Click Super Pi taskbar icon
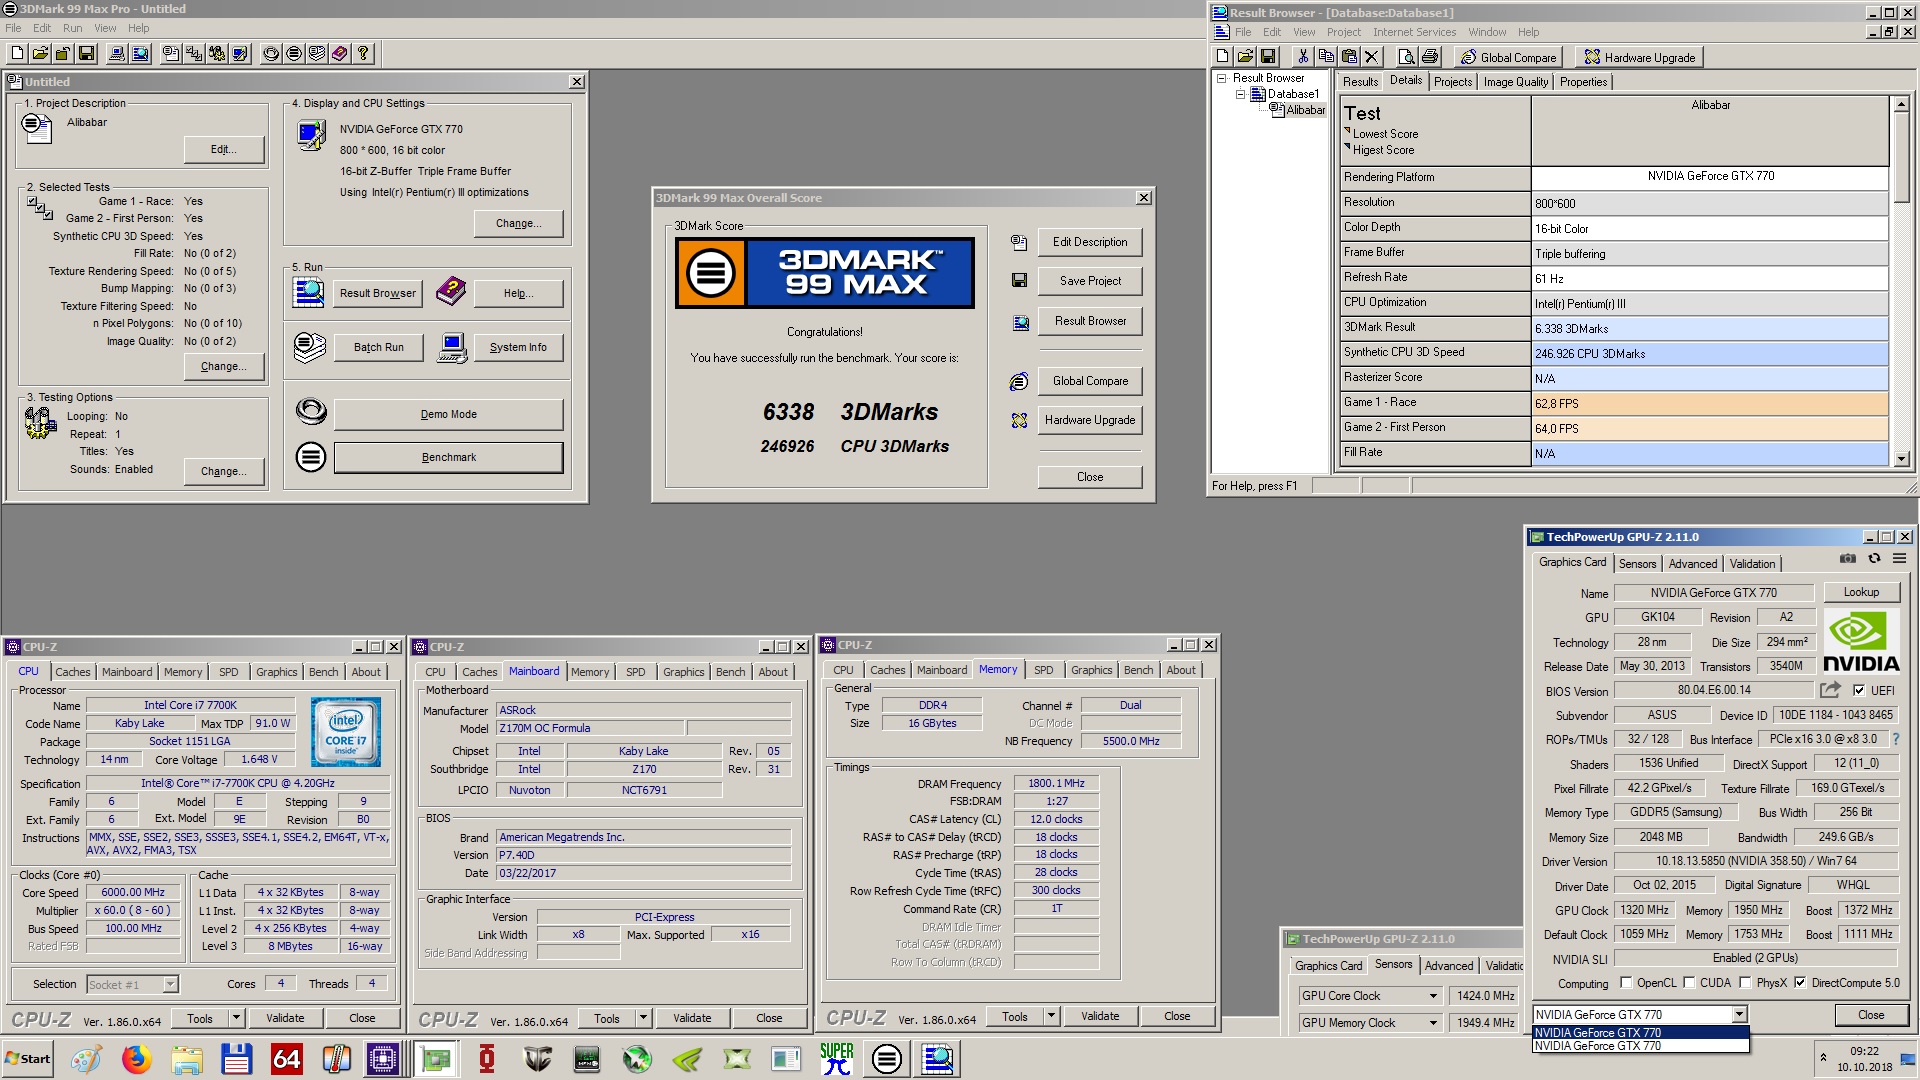Screen dimensions: 1920x1080 point(836,1059)
